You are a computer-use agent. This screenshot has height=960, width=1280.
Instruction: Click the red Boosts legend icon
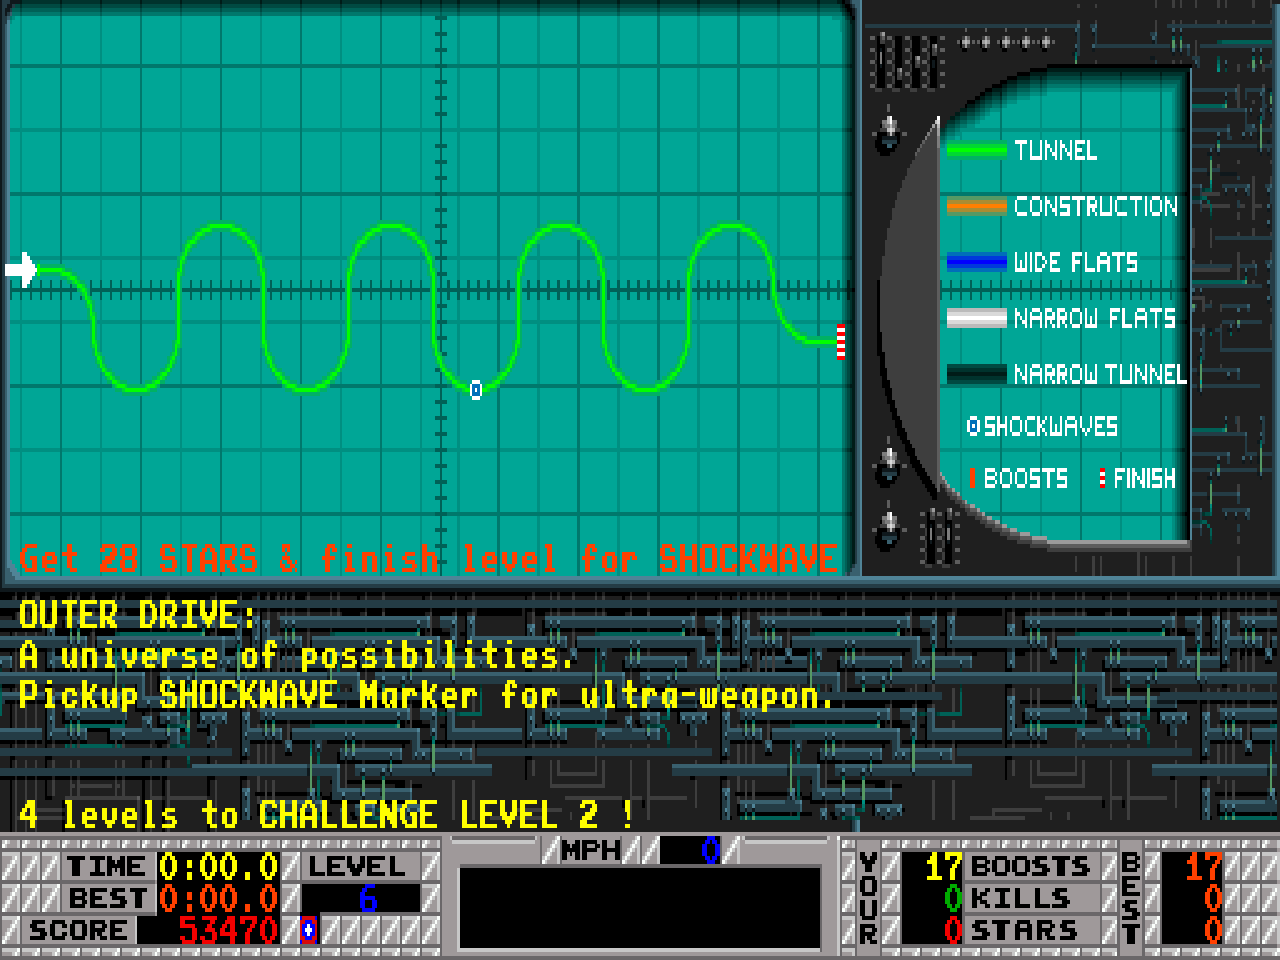pos(972,478)
